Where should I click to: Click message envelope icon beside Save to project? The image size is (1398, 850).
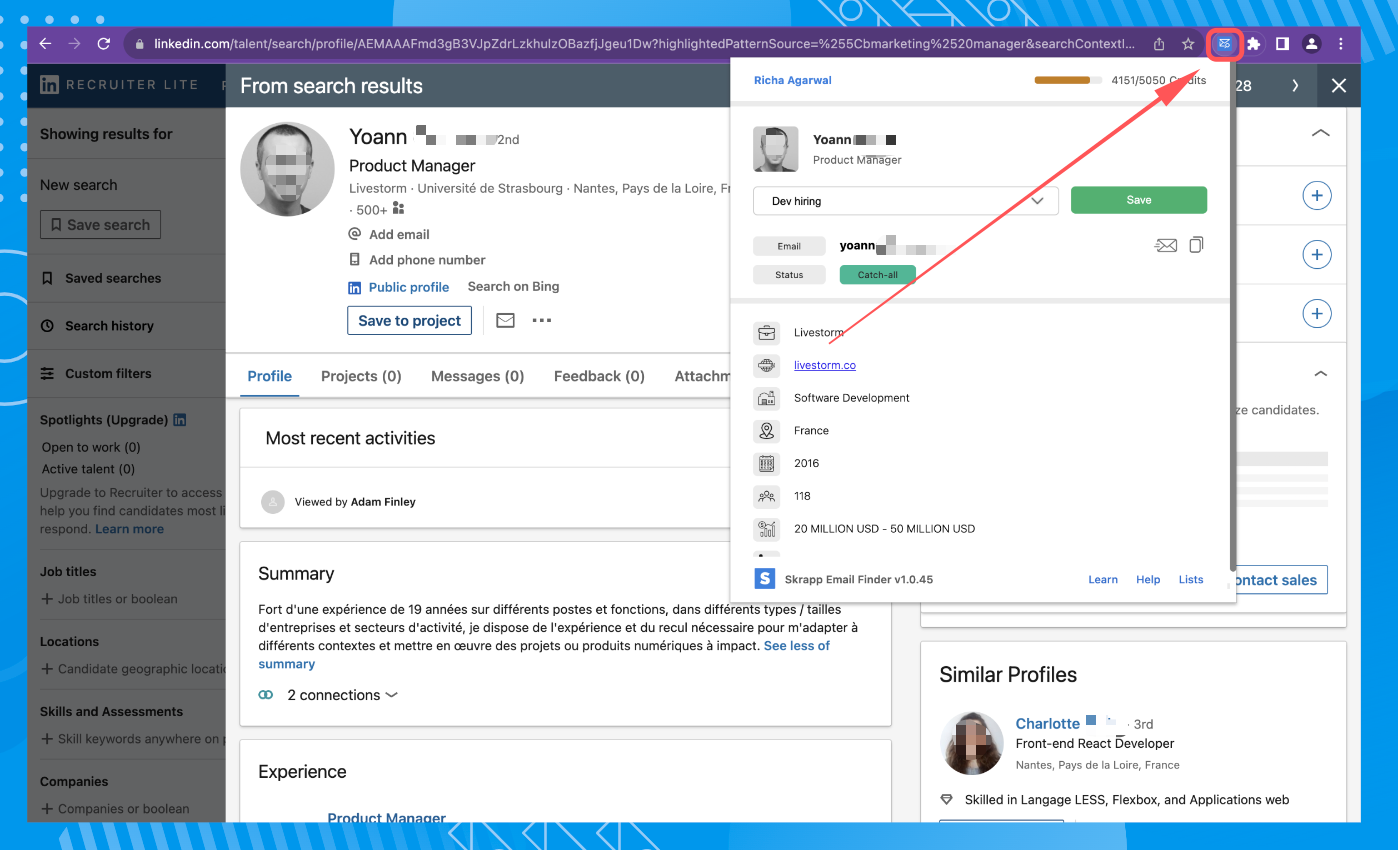tap(505, 321)
